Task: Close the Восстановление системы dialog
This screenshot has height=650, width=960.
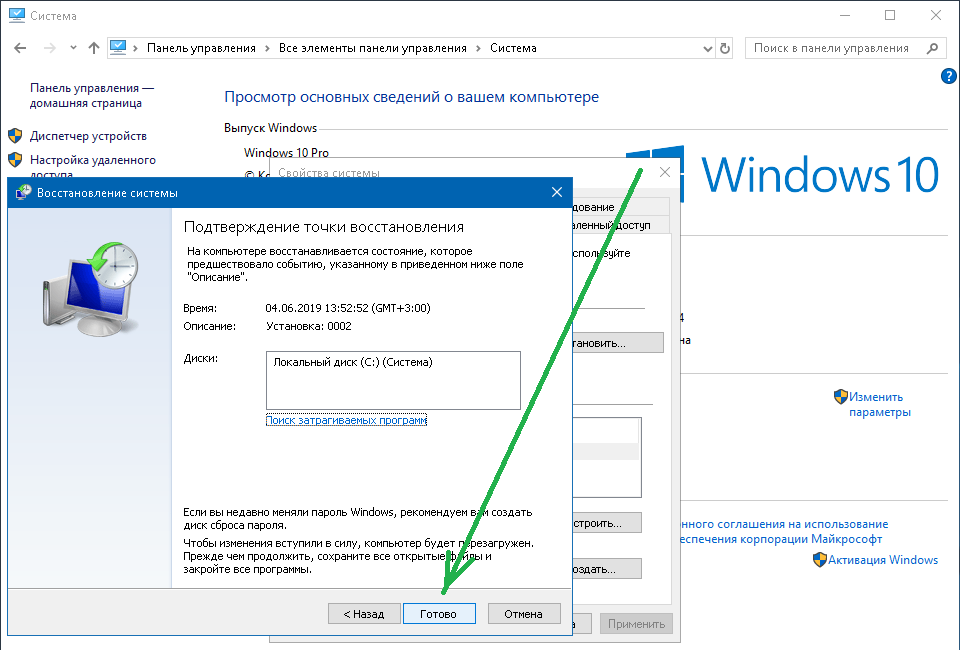Action: tap(557, 192)
